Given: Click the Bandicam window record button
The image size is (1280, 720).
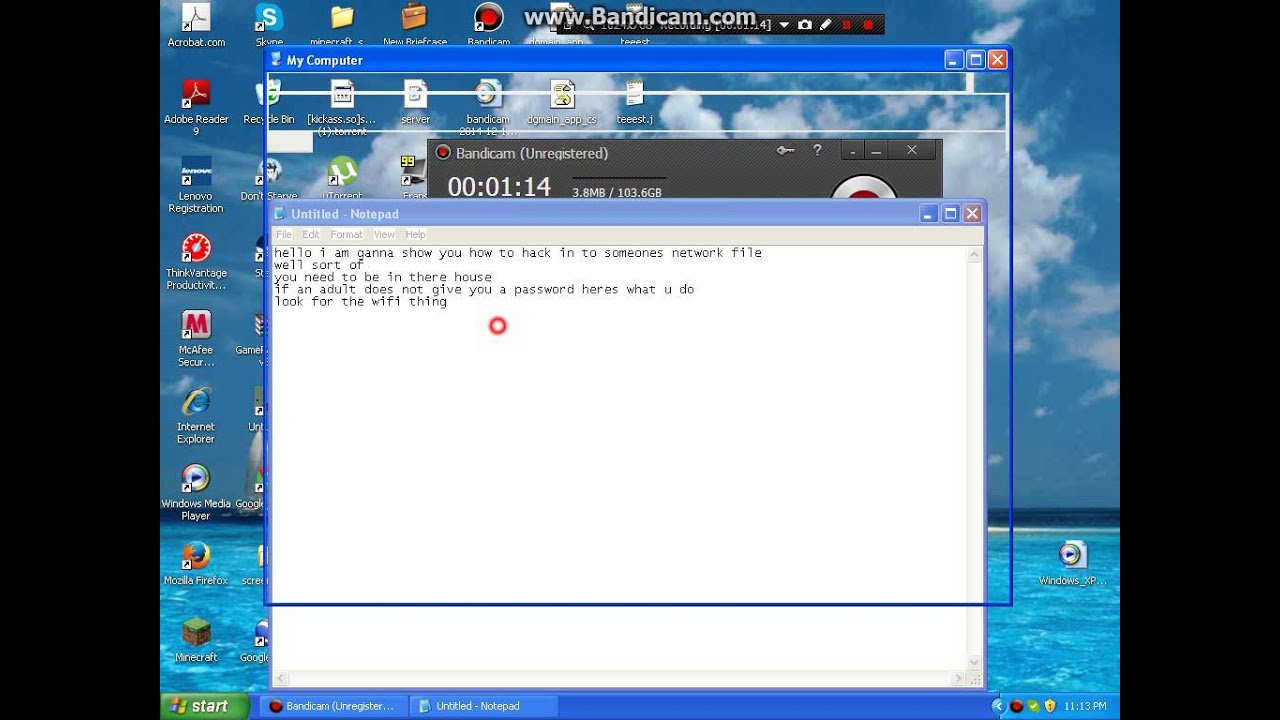Looking at the screenshot, I should [x=864, y=188].
